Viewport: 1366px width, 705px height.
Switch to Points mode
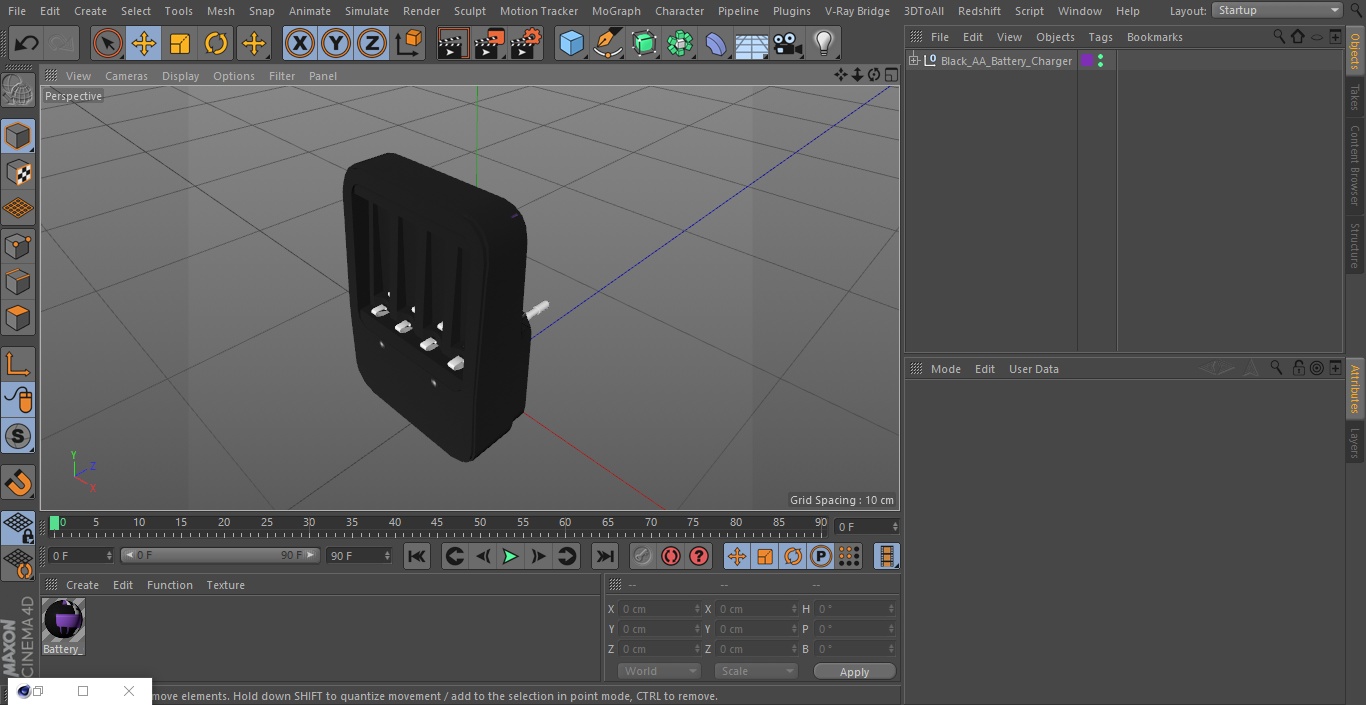point(18,245)
